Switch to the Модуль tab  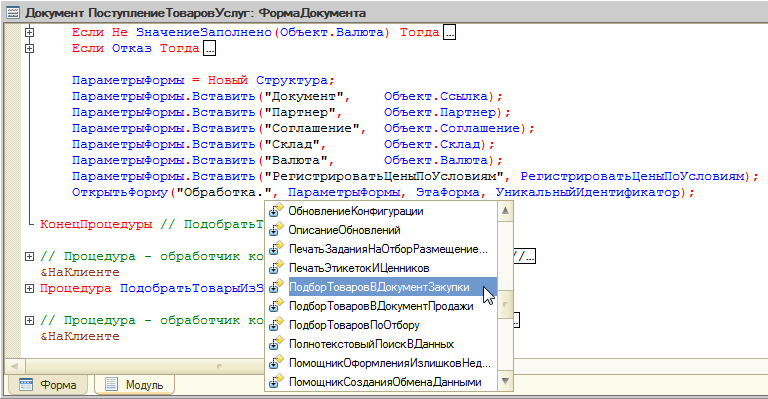click(x=135, y=385)
